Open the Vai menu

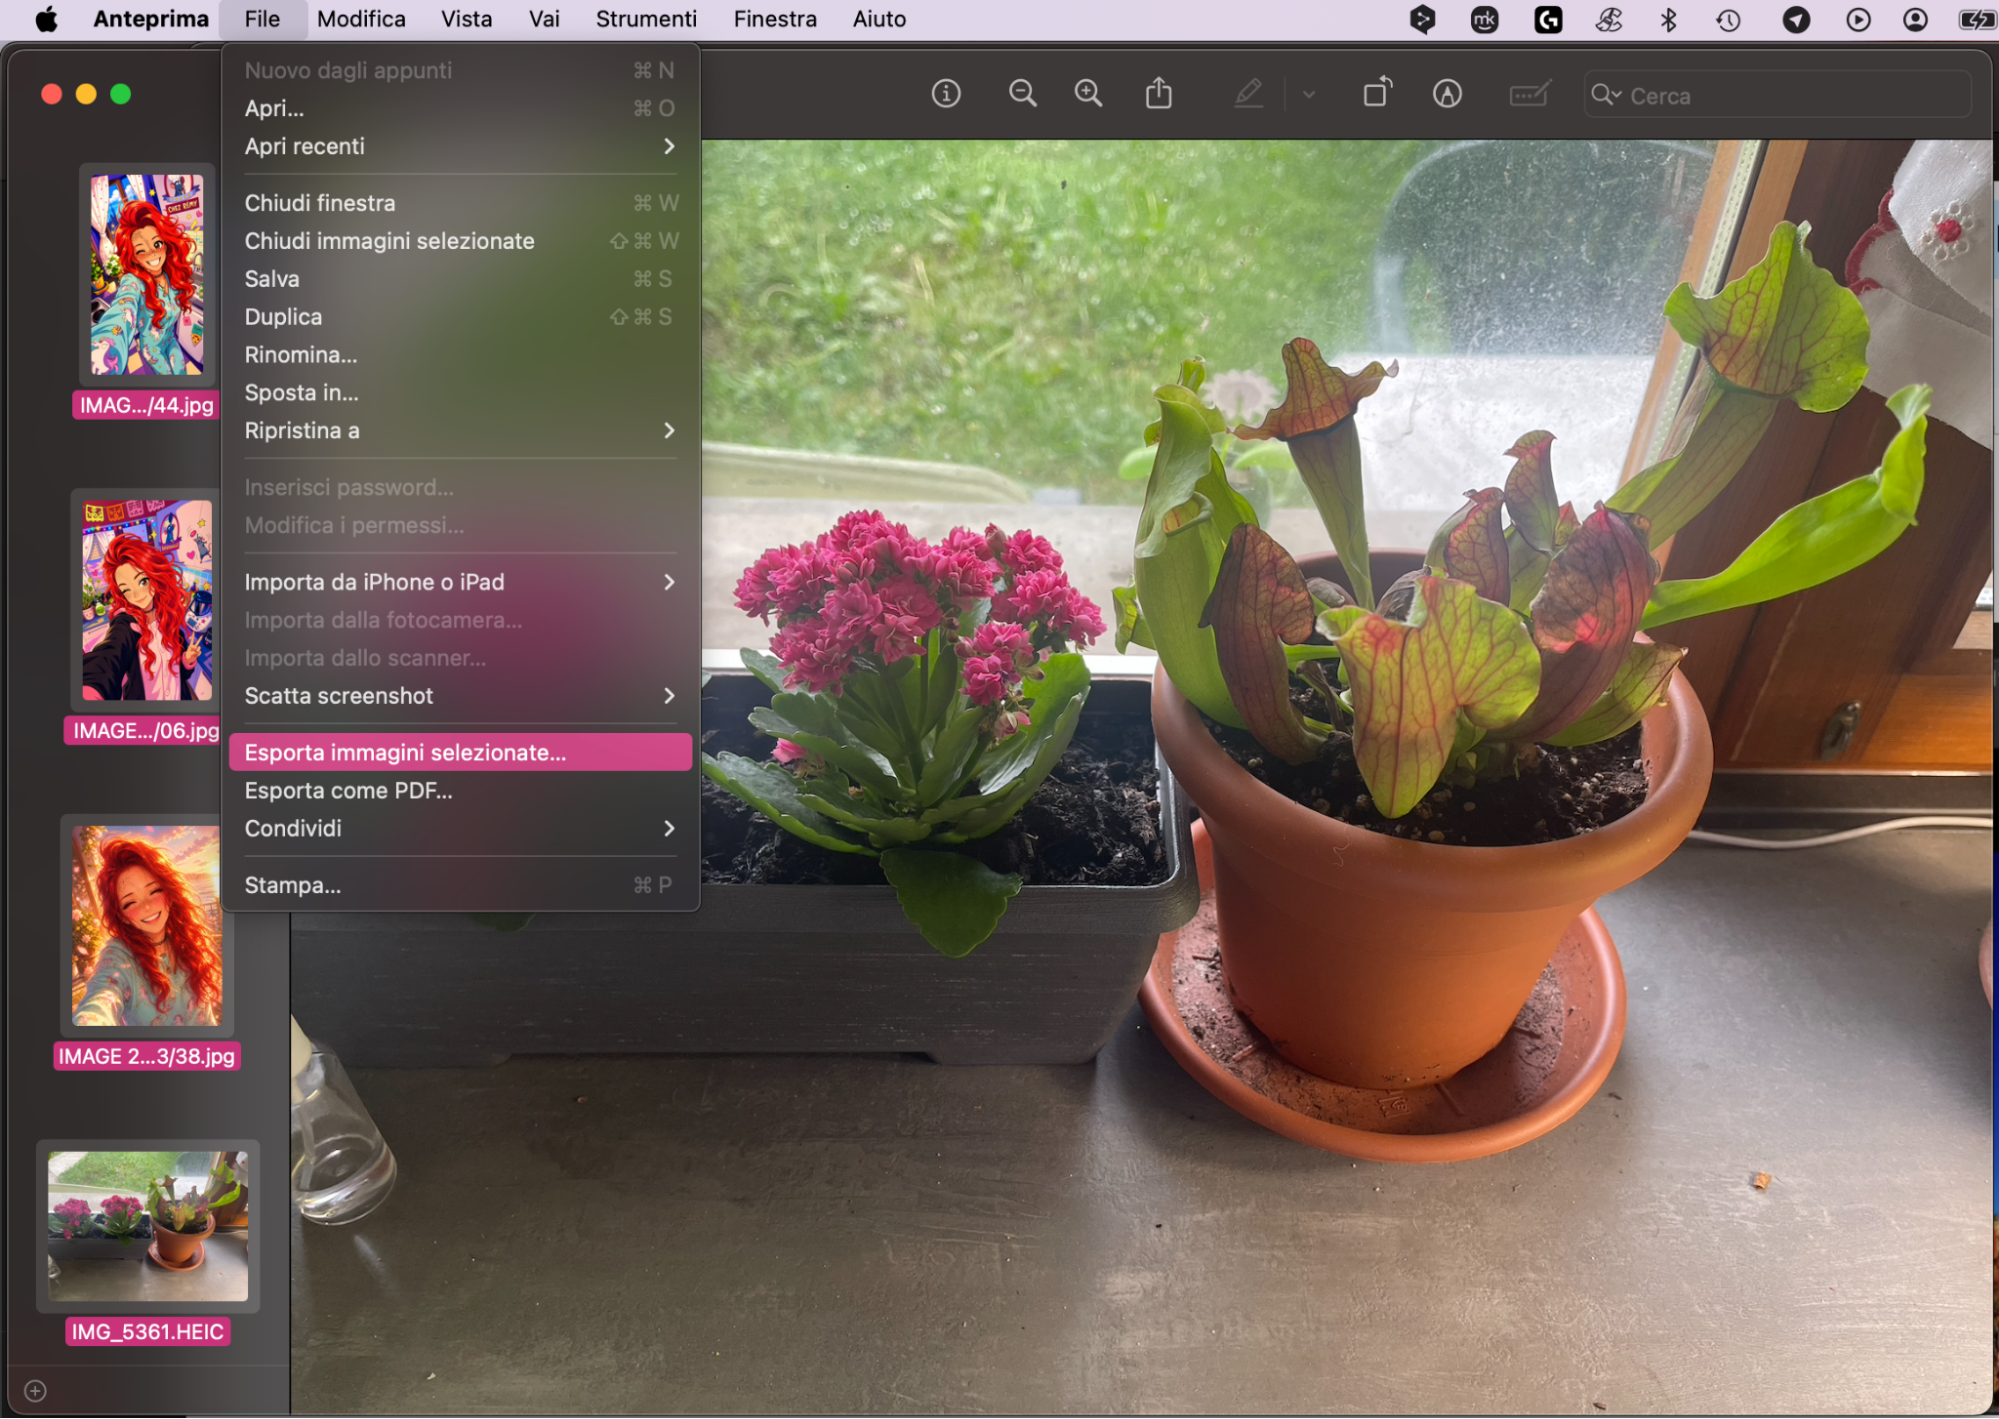pos(544,19)
